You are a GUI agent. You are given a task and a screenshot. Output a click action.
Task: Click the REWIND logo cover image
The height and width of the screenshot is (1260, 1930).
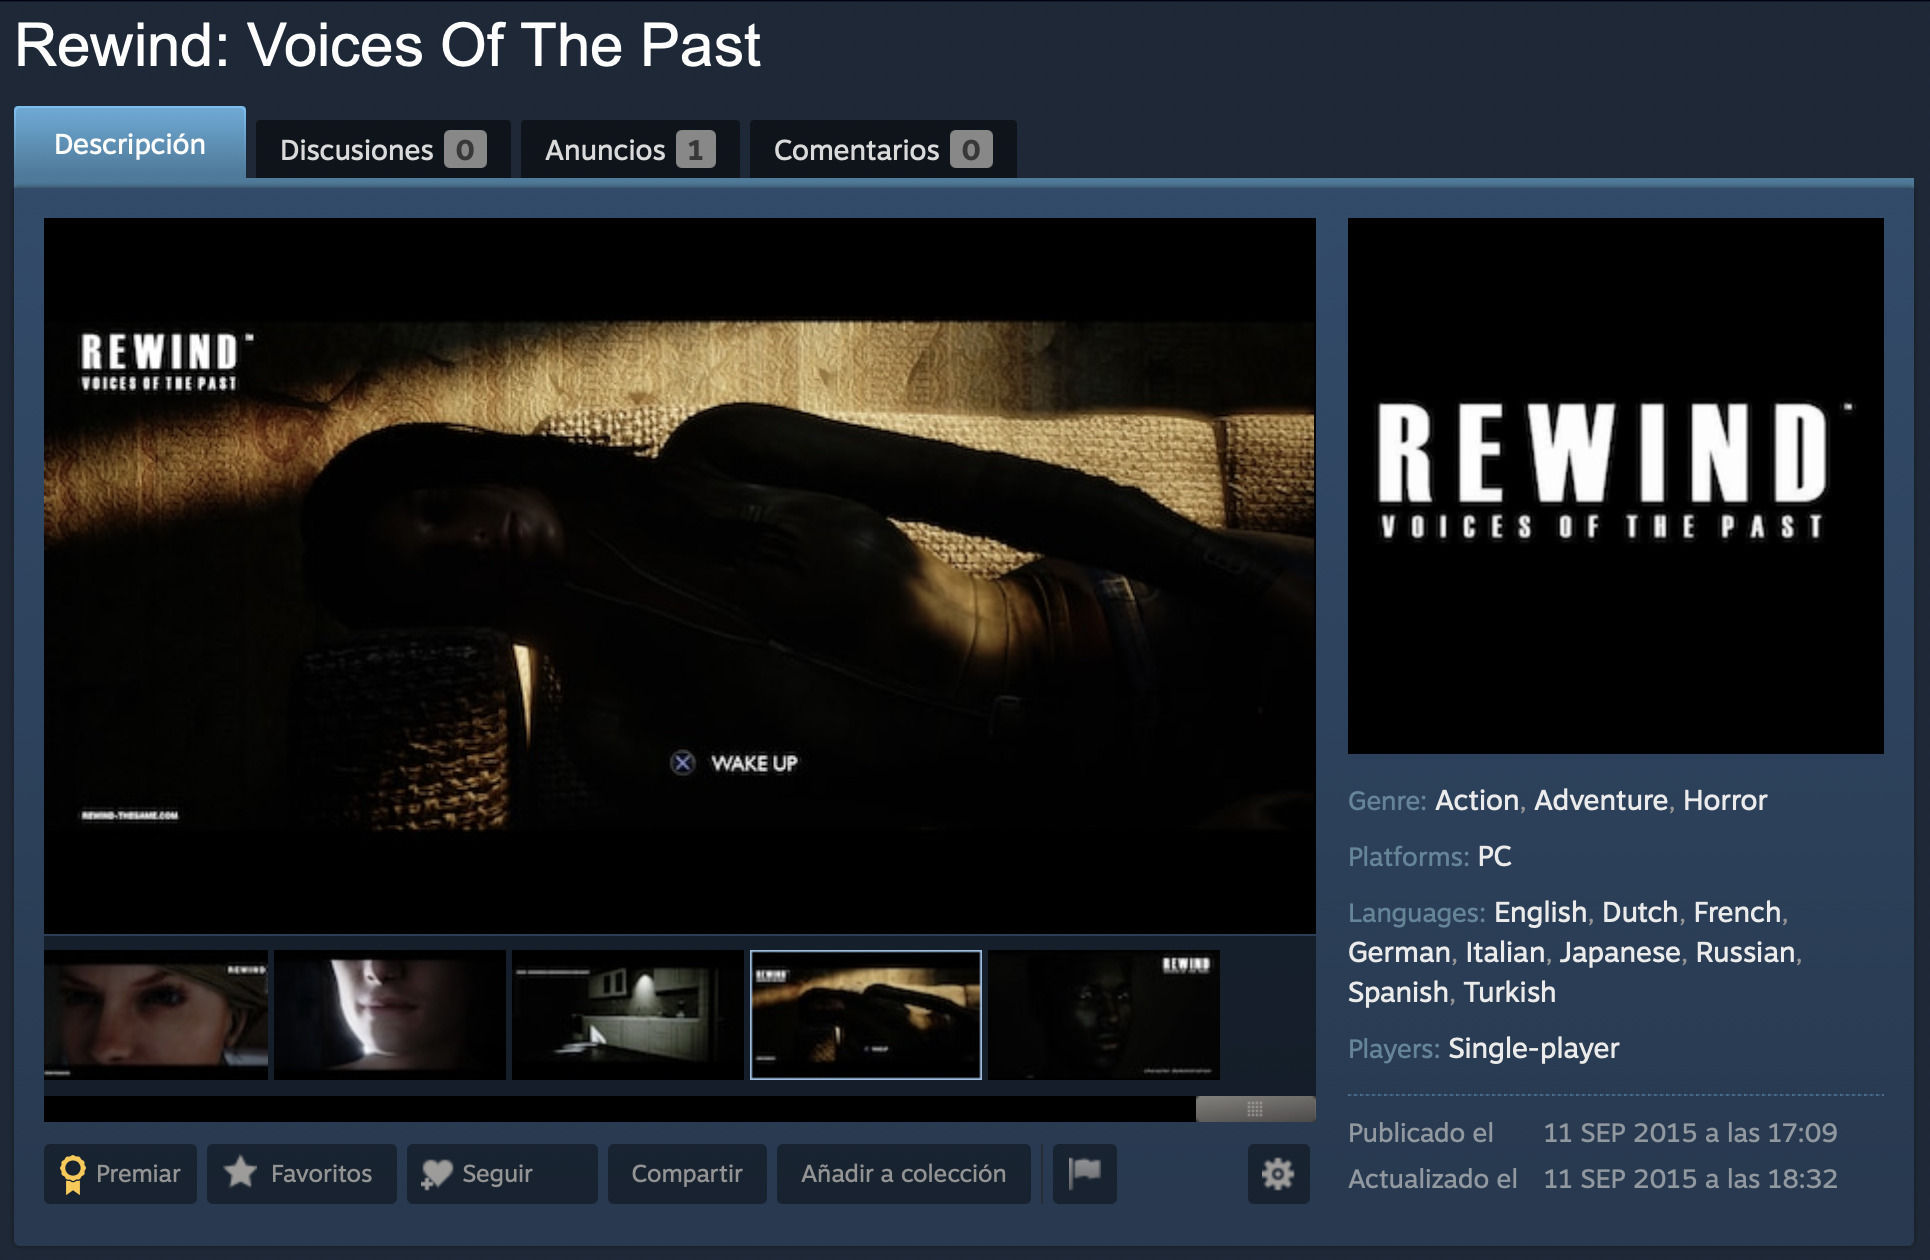pyautogui.click(x=1615, y=485)
